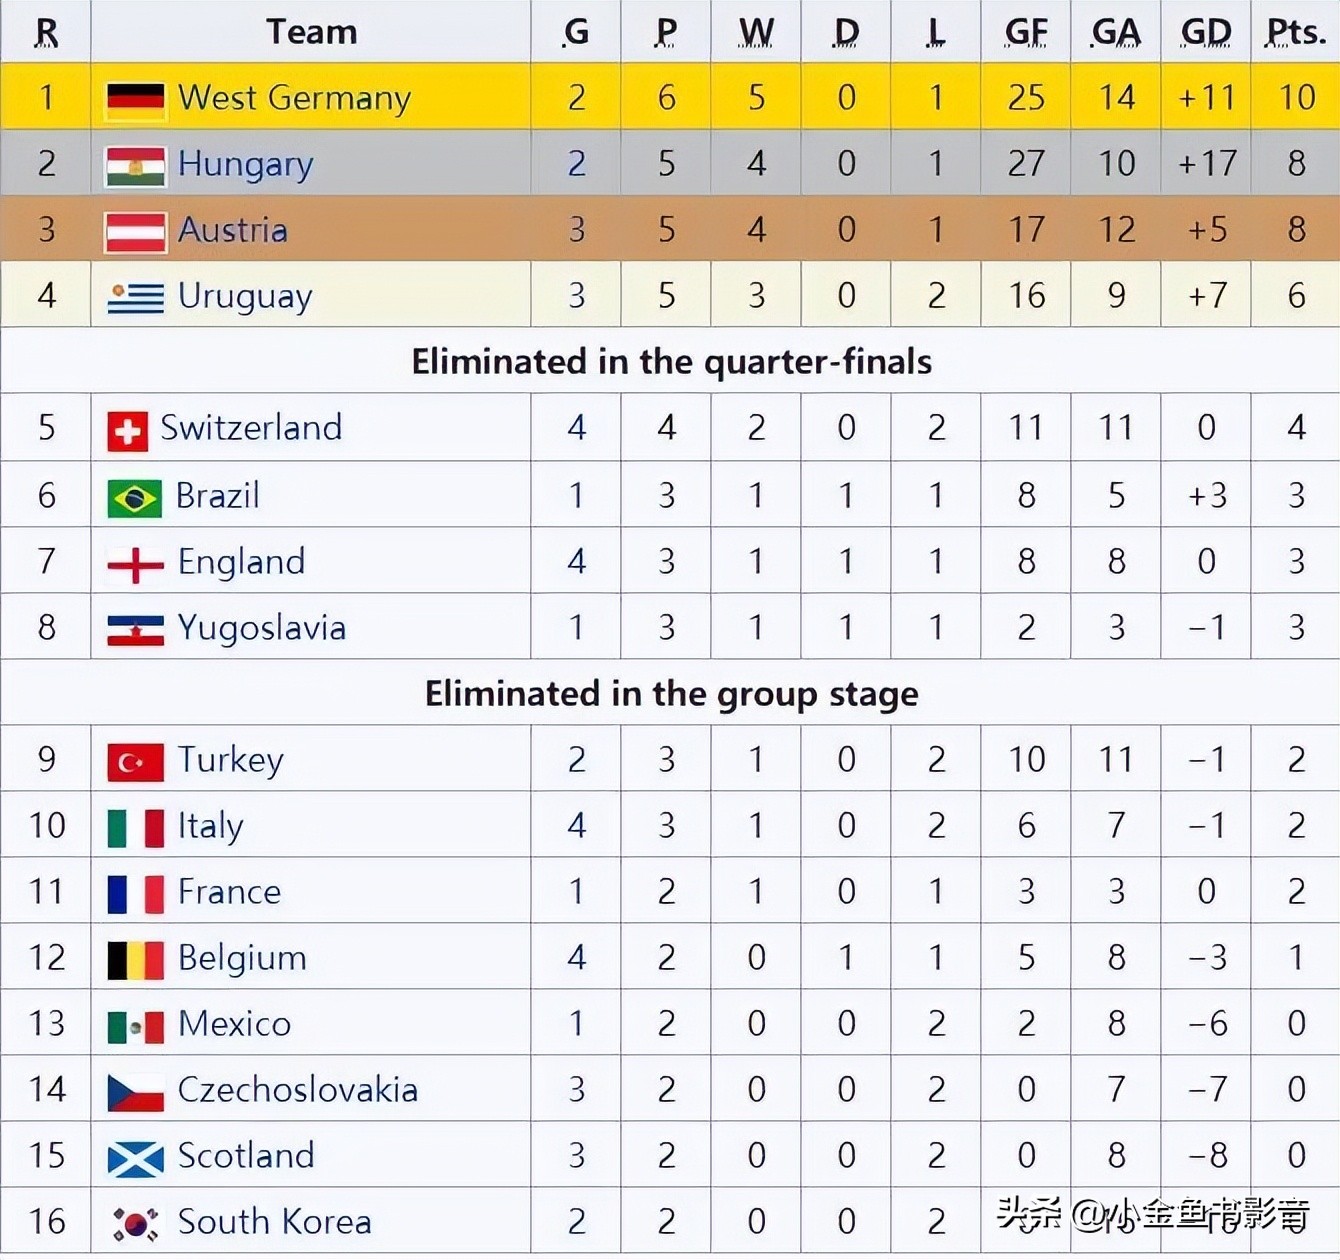Open Italy's group 4 link
This screenshot has width=1340, height=1260.
577,825
